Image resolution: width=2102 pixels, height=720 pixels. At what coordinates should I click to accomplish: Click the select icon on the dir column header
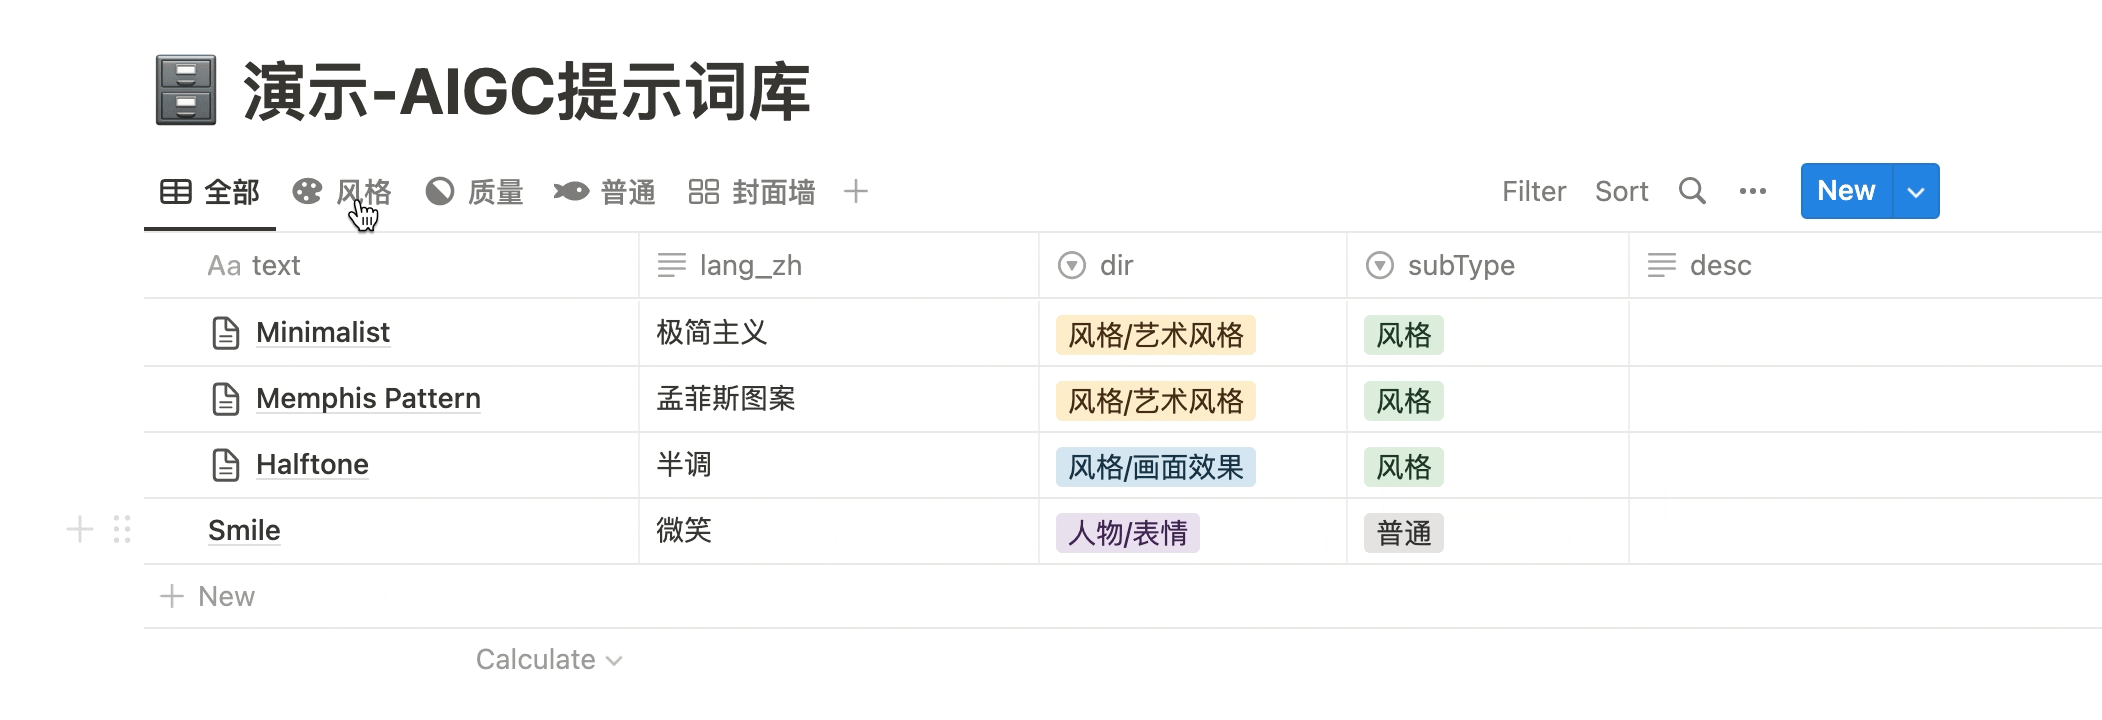click(1070, 265)
